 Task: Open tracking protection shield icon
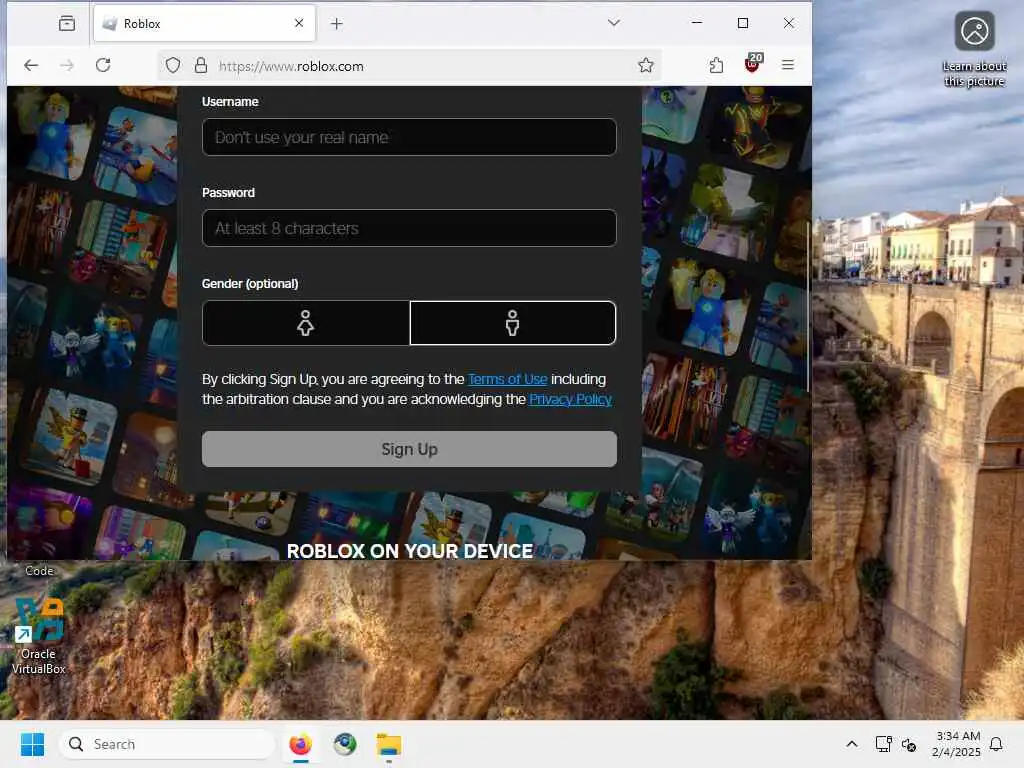(x=172, y=65)
